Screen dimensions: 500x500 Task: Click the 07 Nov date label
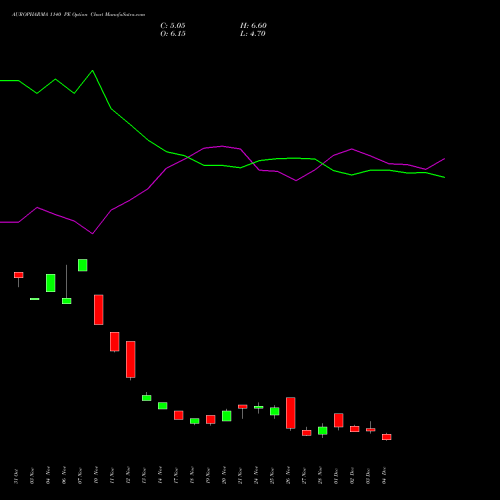pyautogui.click(x=80, y=476)
